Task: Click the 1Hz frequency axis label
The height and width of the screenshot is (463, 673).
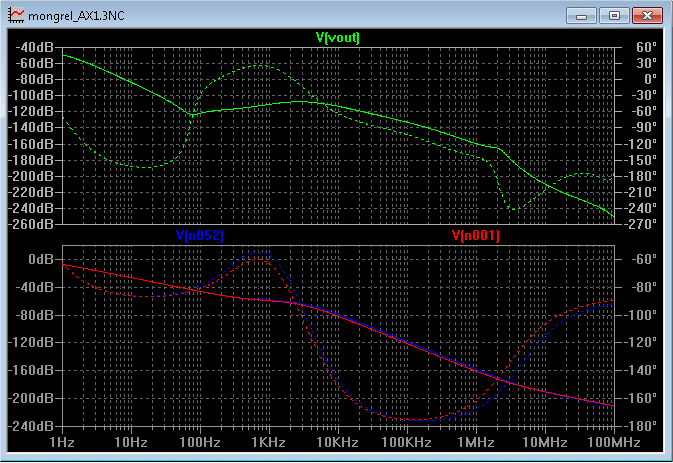Action: pos(62,442)
